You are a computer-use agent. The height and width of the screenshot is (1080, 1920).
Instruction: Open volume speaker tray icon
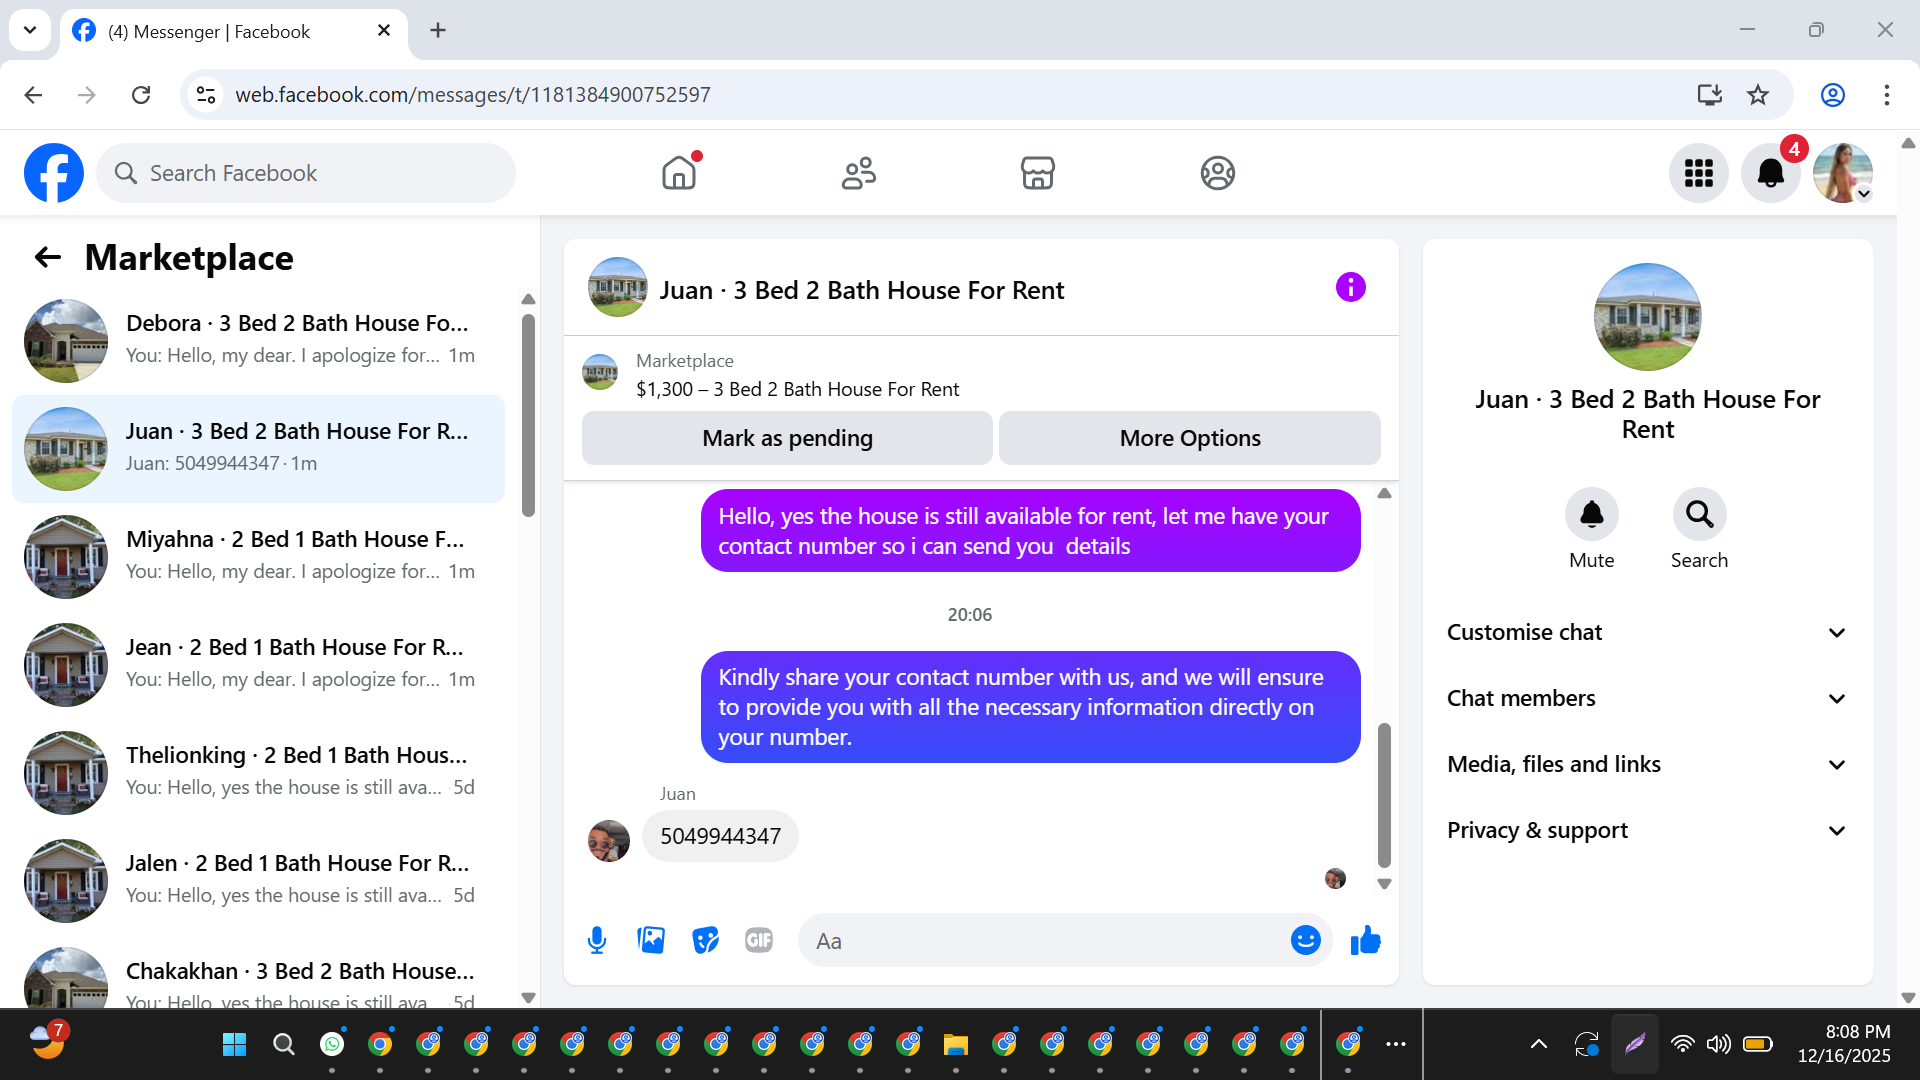tap(1719, 1045)
